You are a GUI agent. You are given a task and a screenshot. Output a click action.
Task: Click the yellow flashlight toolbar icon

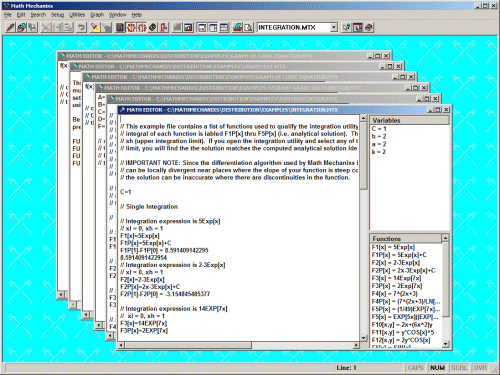[x=95, y=27]
